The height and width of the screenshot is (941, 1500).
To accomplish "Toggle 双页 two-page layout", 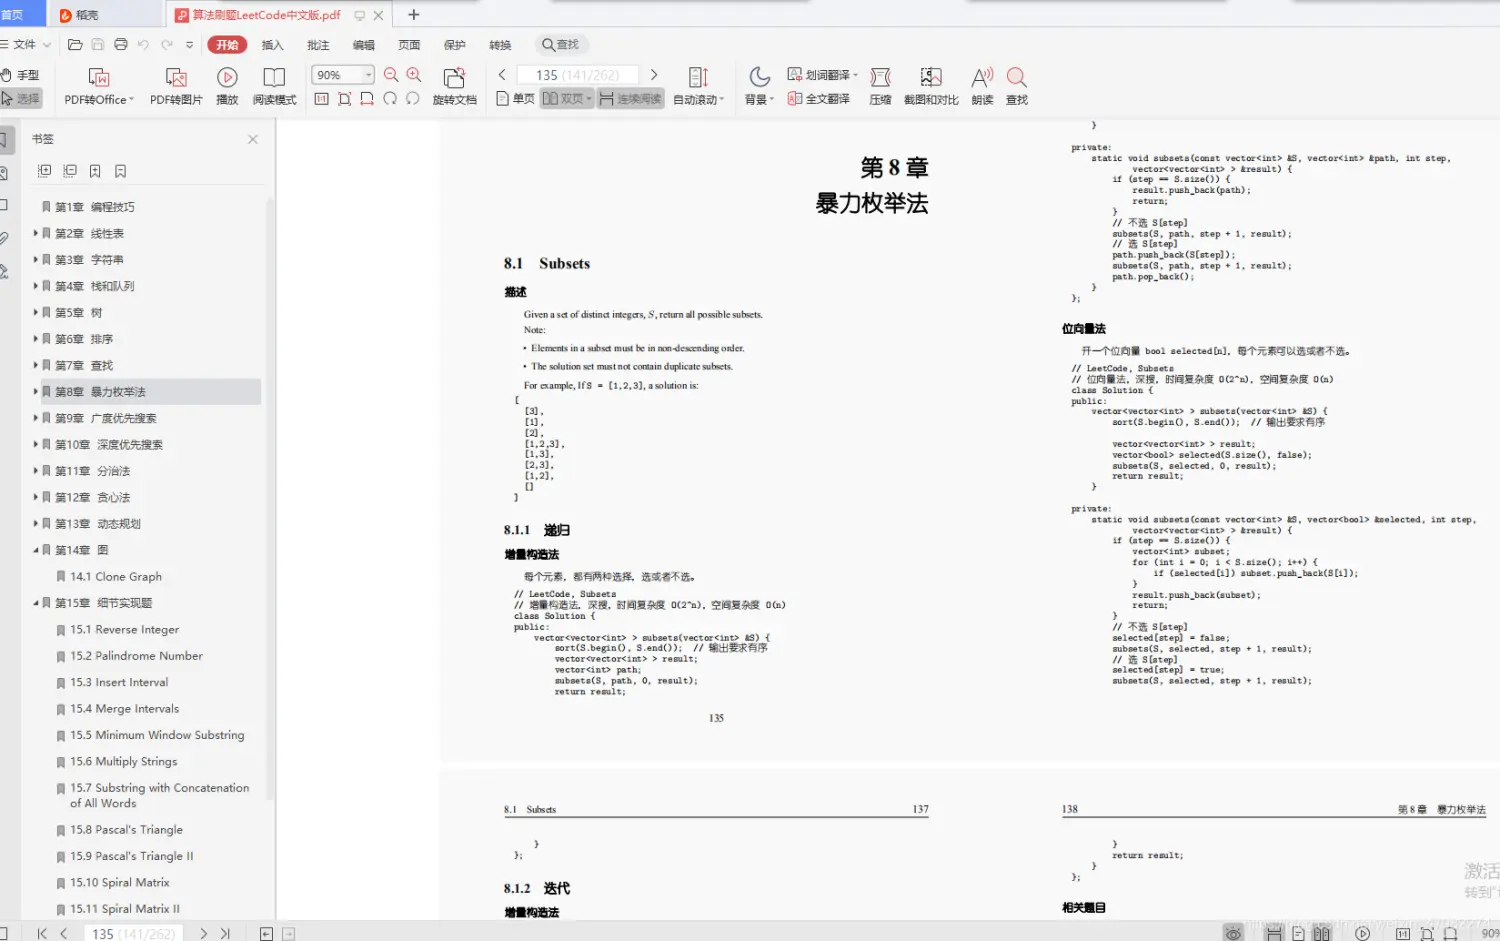I will coord(566,99).
